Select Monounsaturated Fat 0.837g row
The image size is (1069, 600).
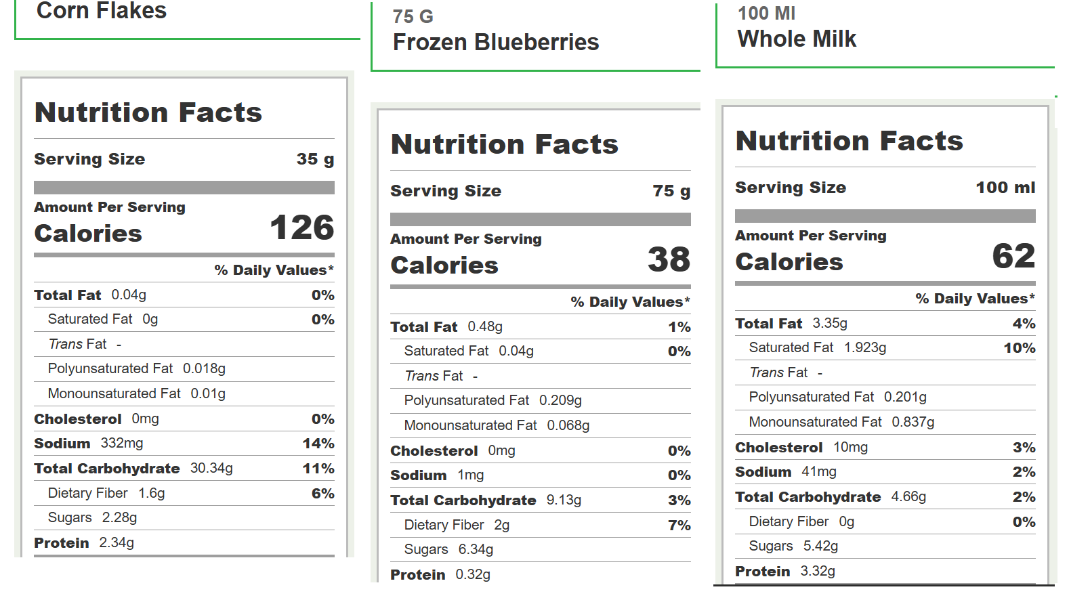(841, 422)
